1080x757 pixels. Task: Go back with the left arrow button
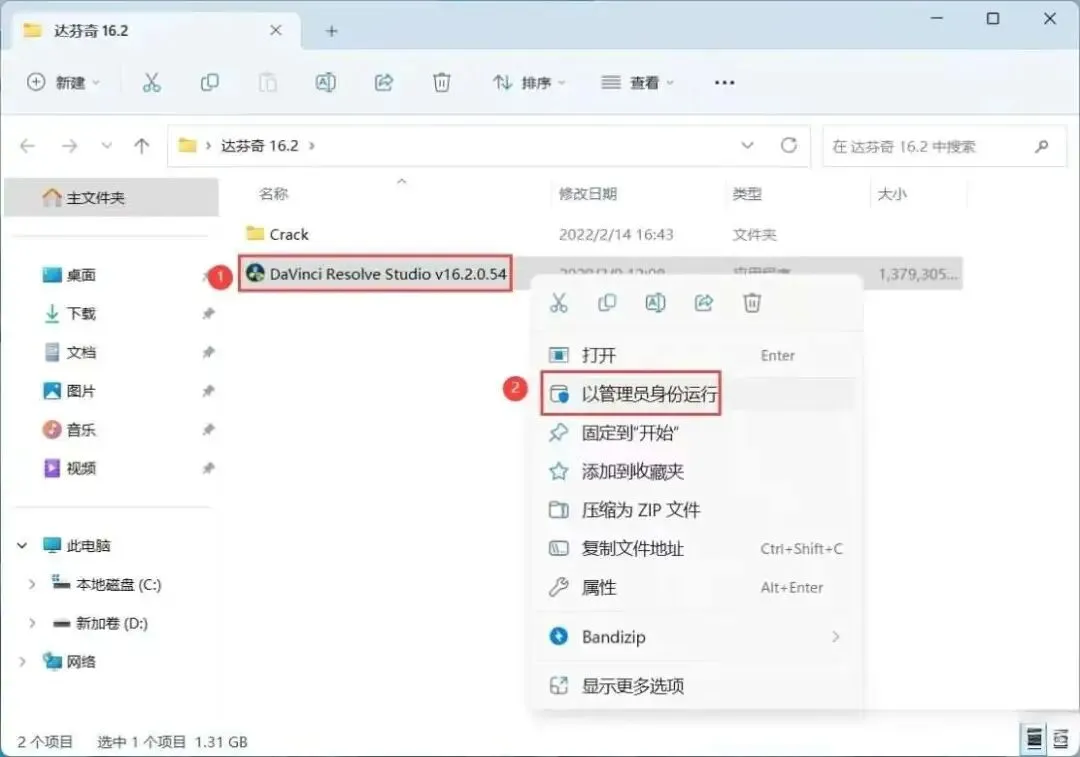coord(28,146)
